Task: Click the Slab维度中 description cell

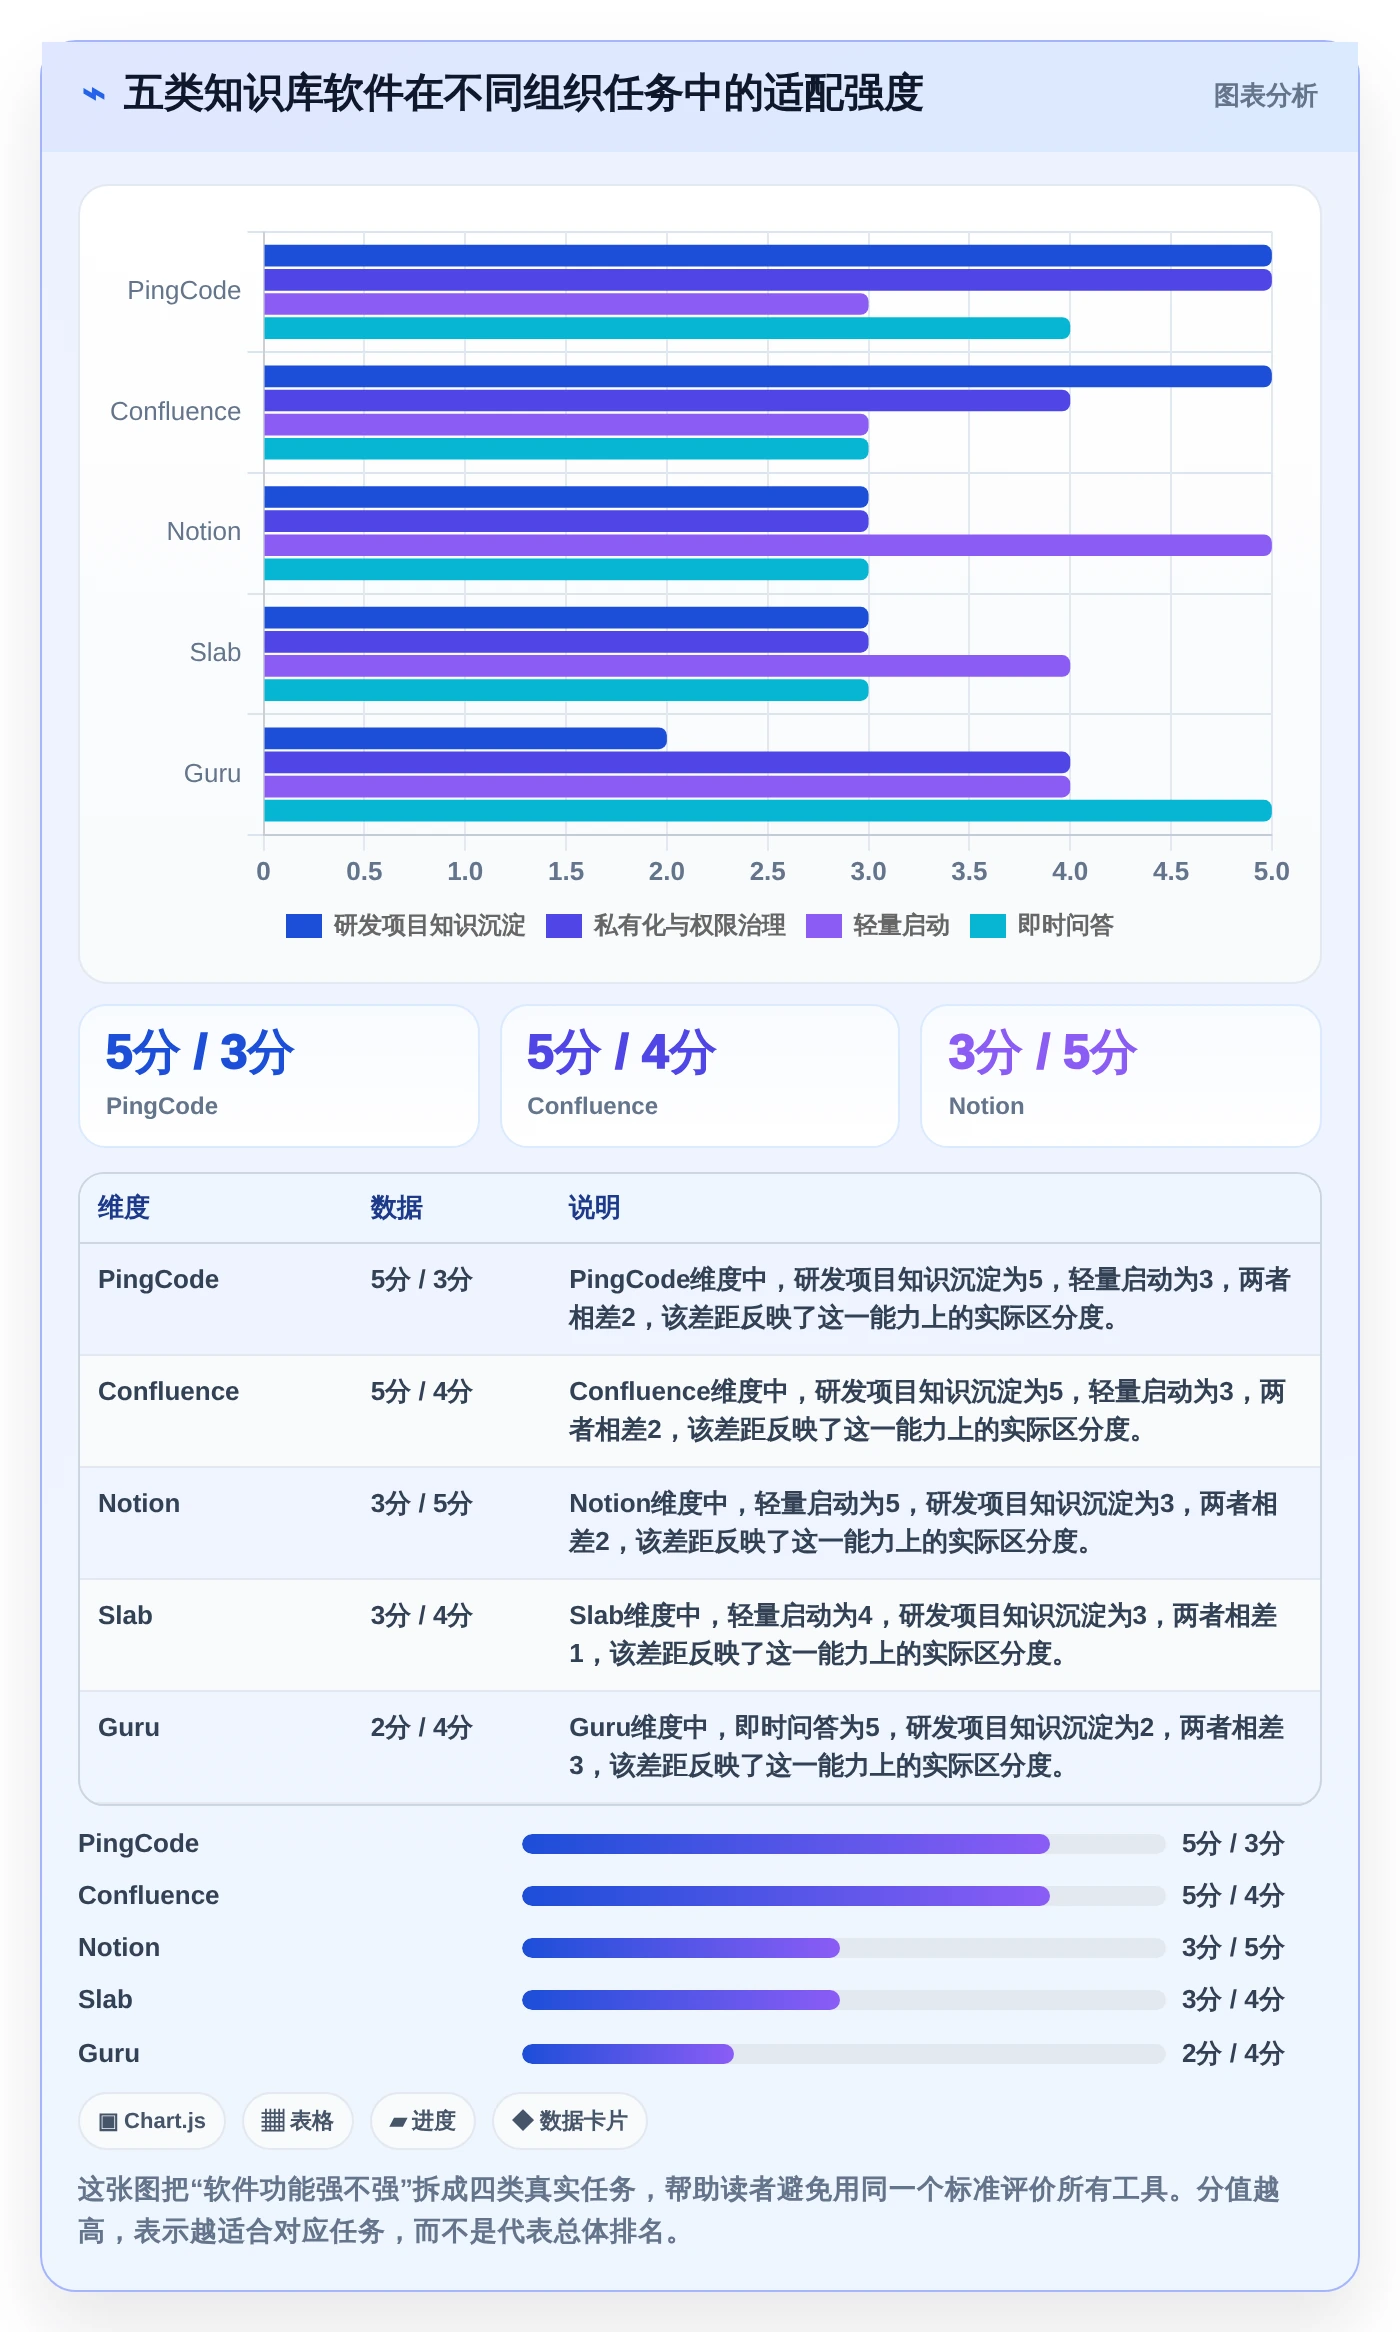Action: click(x=923, y=1635)
